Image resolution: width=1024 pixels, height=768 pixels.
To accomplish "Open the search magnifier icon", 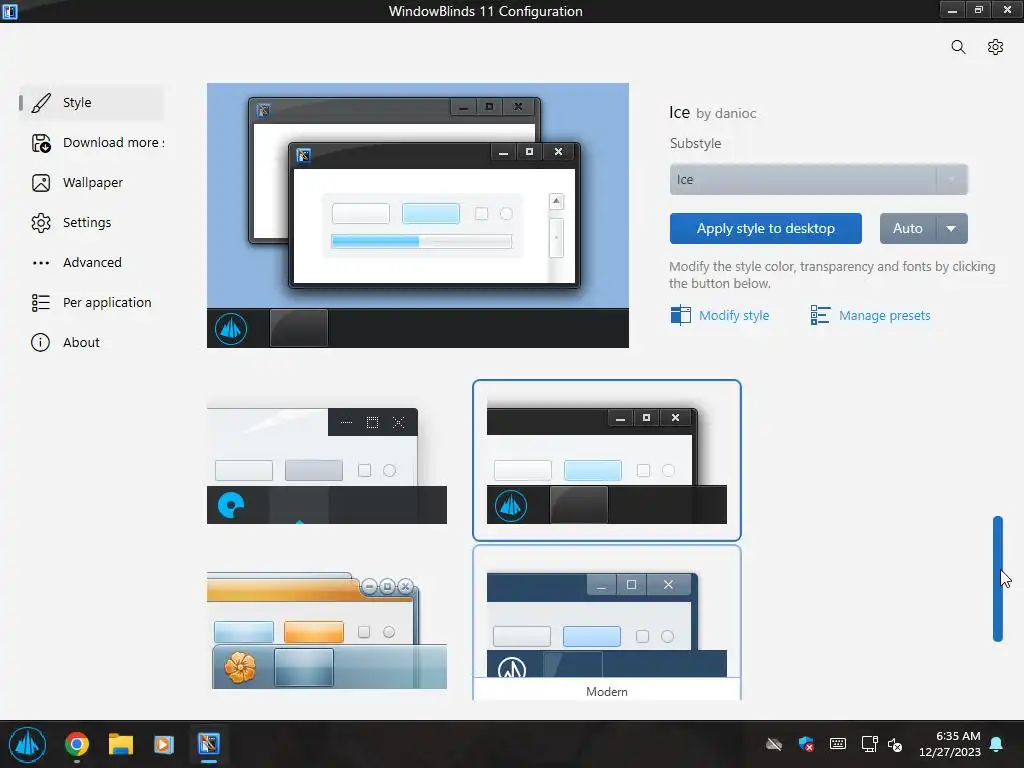I will (x=958, y=47).
